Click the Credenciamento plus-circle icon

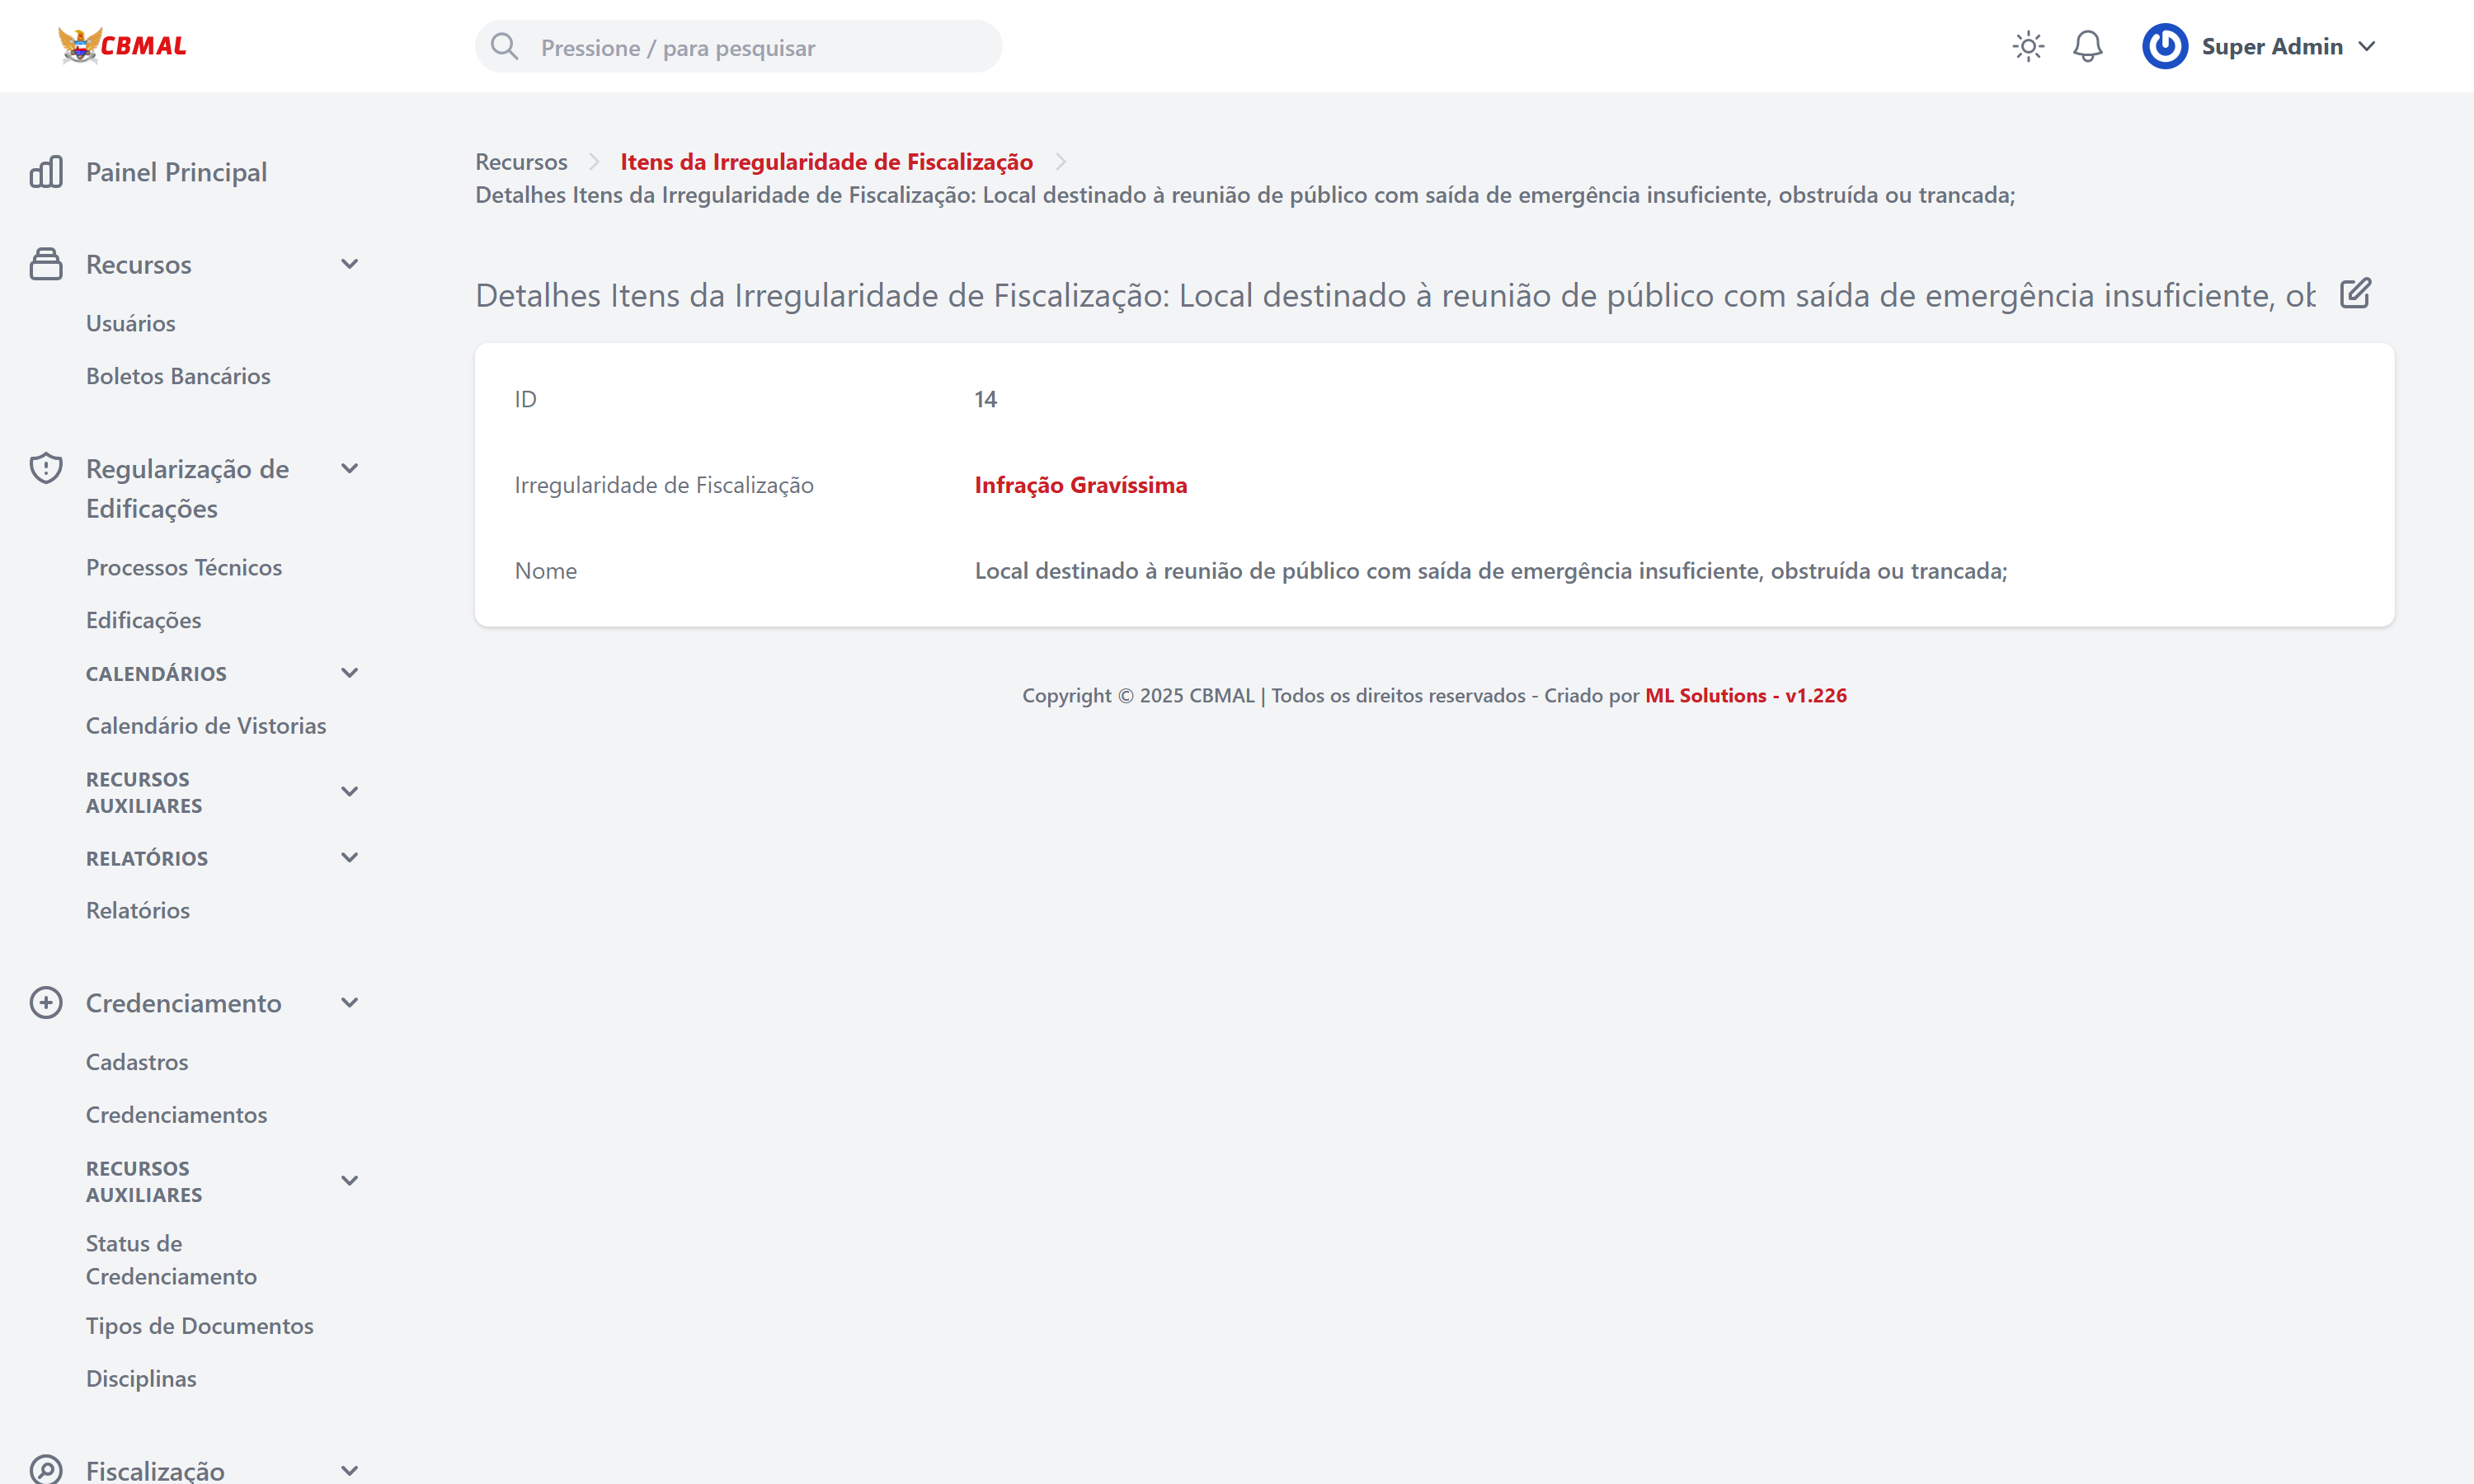click(46, 1003)
